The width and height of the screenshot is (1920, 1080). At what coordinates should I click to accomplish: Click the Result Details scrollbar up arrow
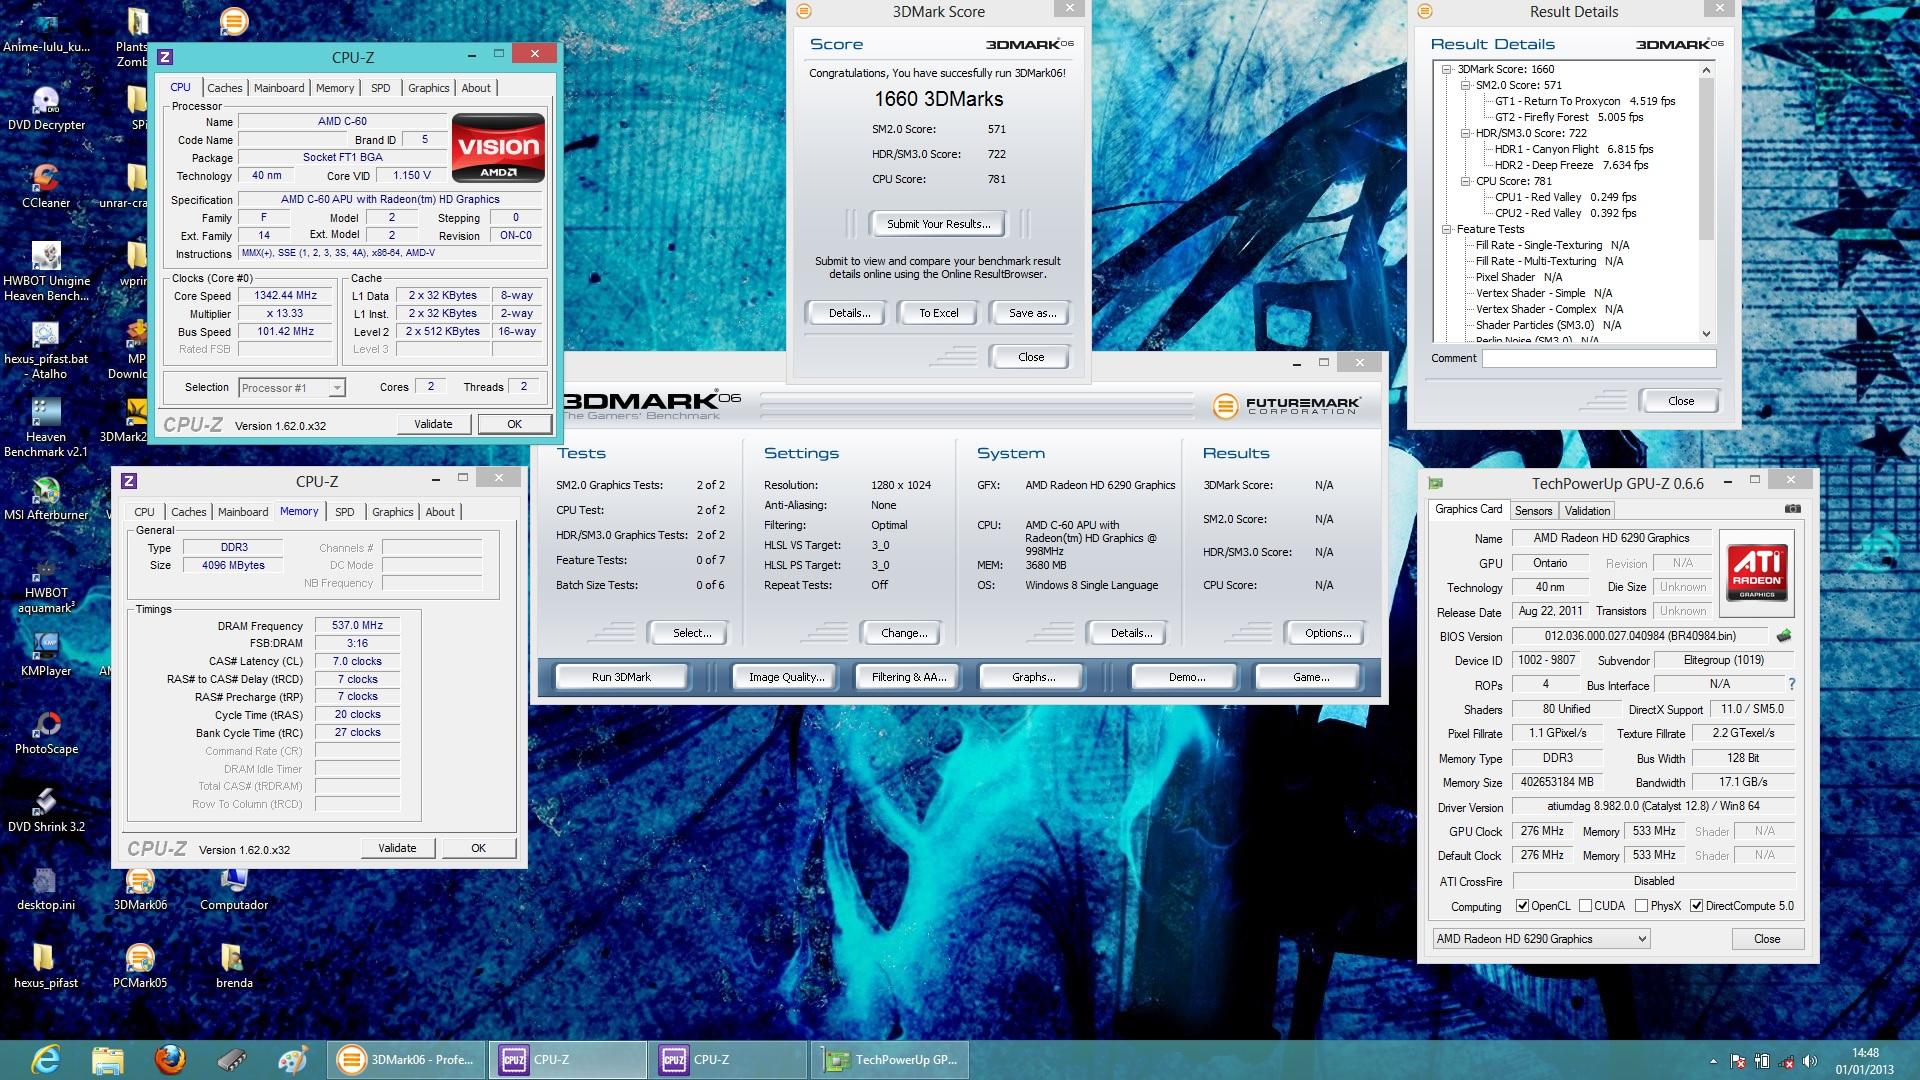coord(1706,70)
